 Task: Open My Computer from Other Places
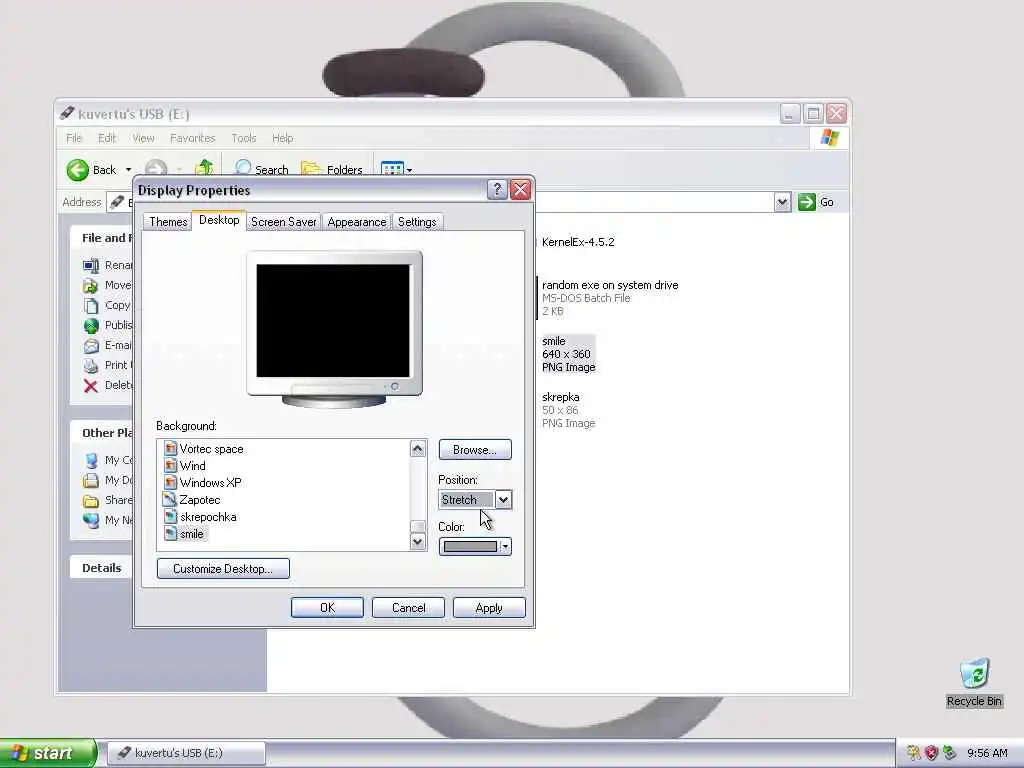[x=91, y=460]
